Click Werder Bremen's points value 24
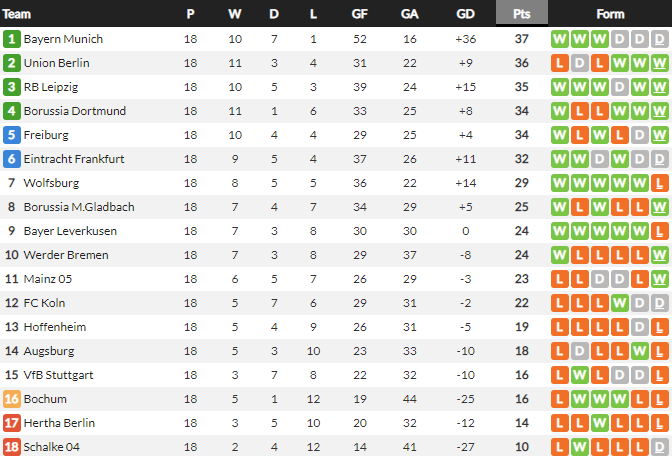This screenshot has height=456, width=672. (521, 255)
